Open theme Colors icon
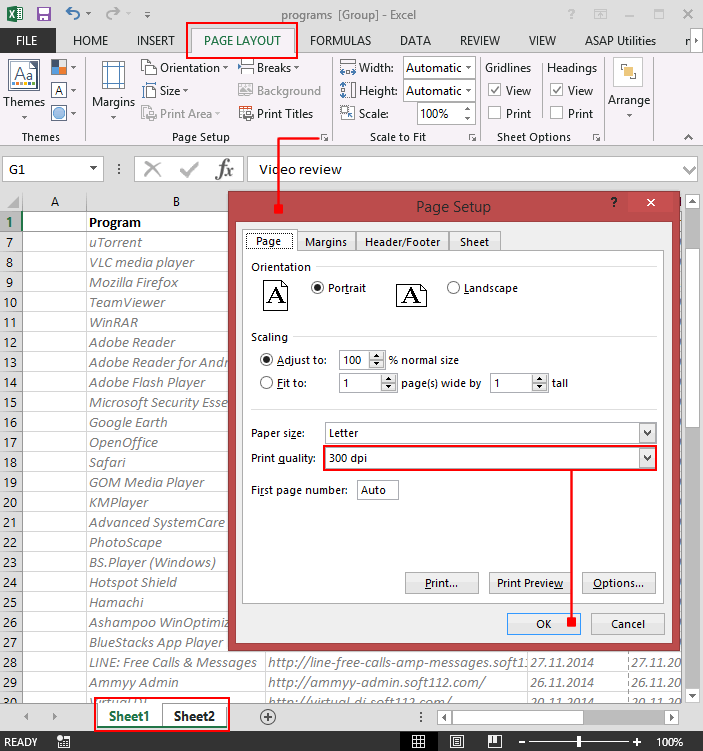The image size is (703, 751). (59, 67)
